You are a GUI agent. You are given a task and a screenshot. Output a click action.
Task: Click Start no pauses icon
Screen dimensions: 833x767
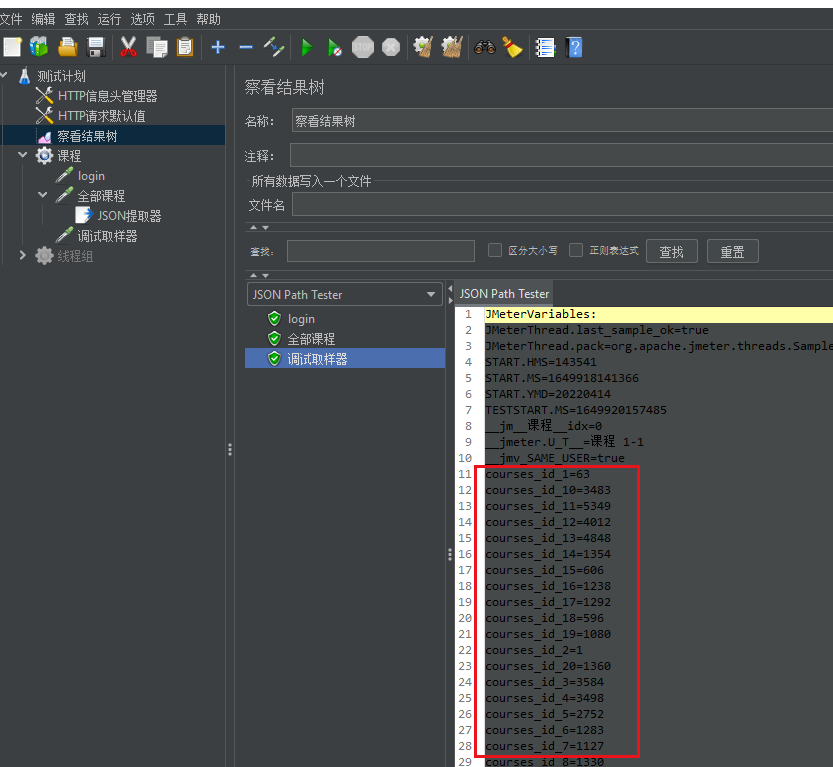(334, 47)
